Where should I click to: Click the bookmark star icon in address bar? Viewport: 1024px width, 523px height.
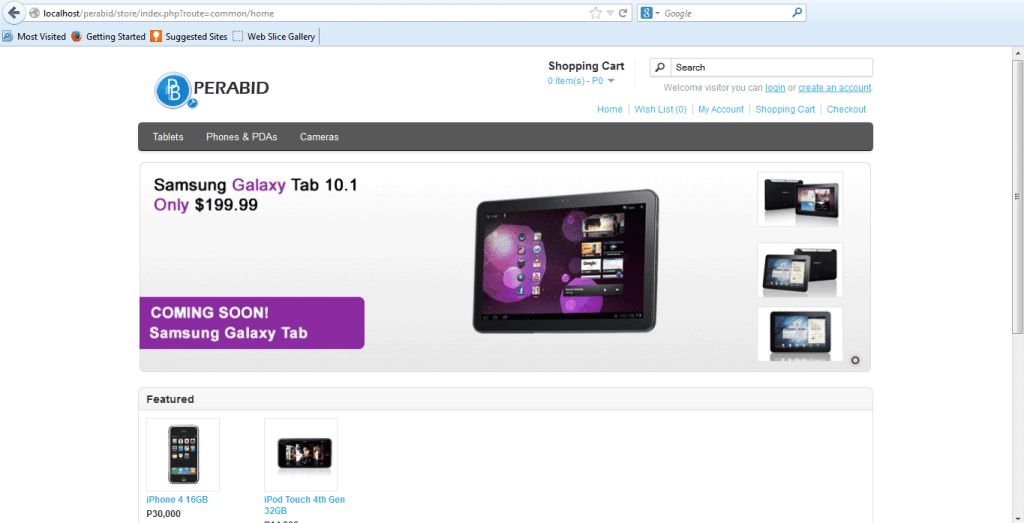coord(596,13)
